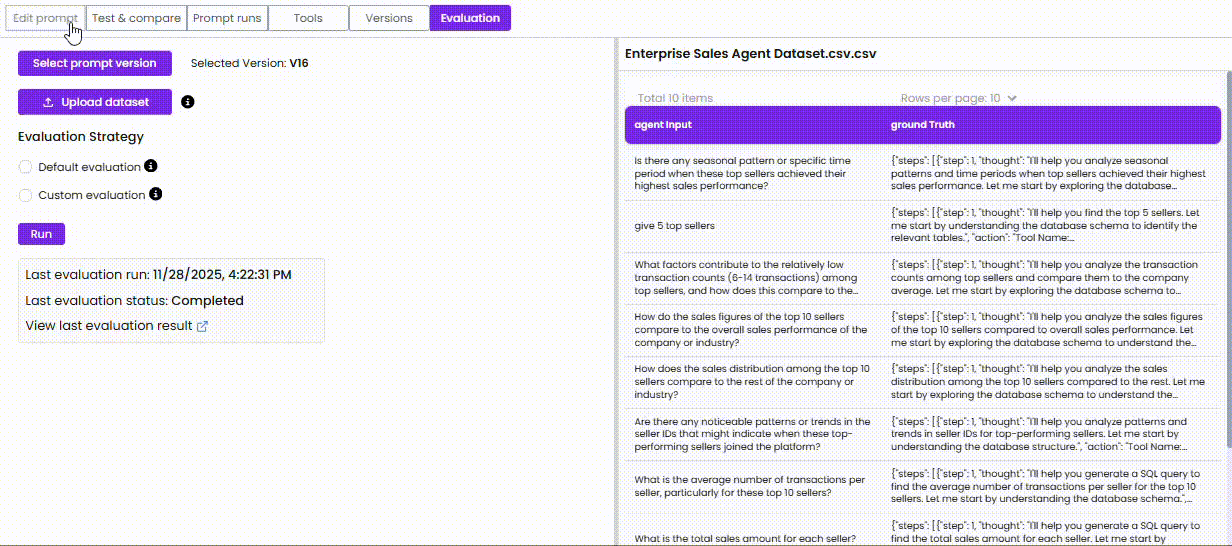Click the ground Truth column header
Image resolution: width=1232 pixels, height=546 pixels.
coord(922,125)
